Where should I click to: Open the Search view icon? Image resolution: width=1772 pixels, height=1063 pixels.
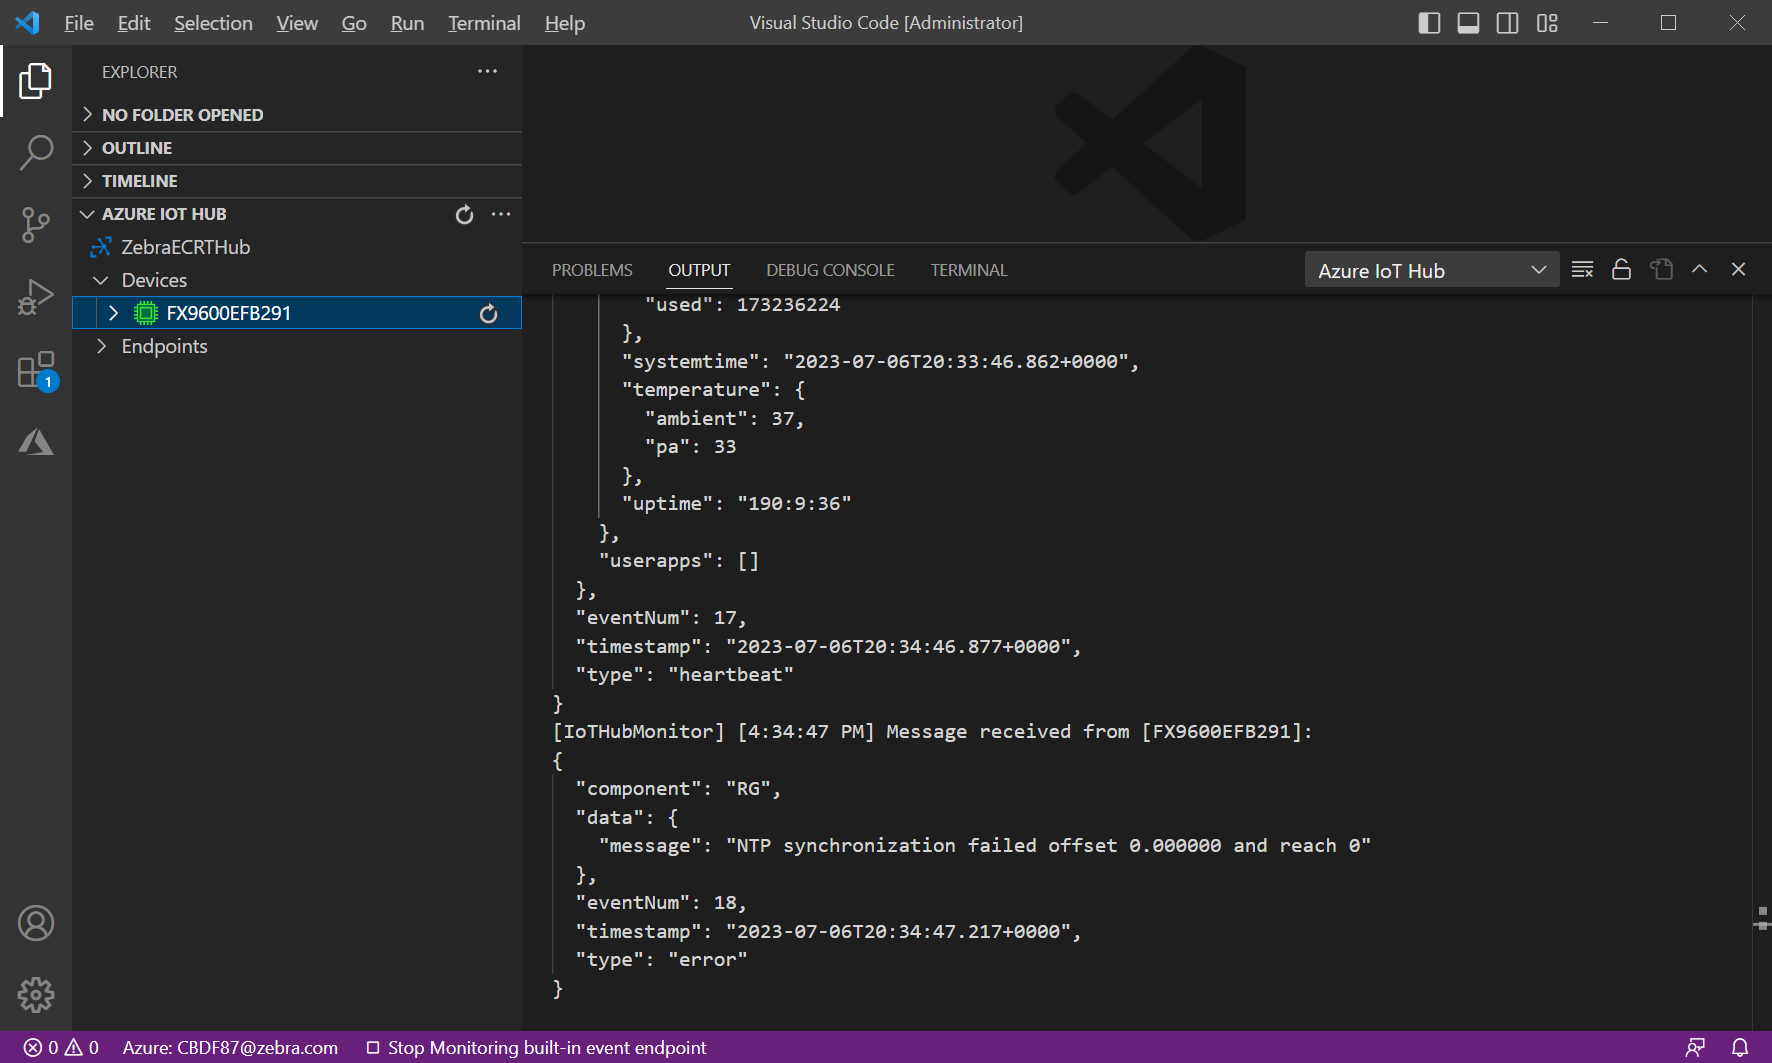pos(36,153)
